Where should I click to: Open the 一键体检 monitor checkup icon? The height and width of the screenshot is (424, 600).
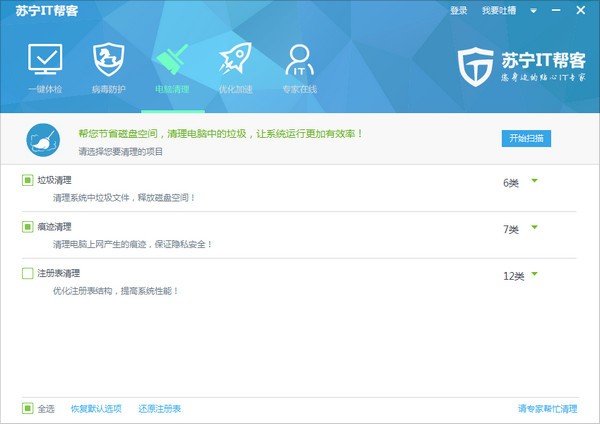coord(44,62)
